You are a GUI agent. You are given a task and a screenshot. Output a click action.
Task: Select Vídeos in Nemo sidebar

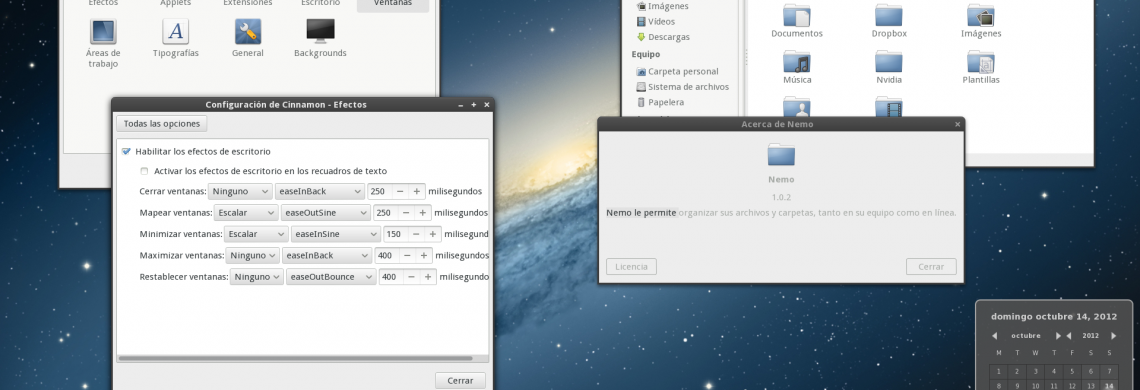tap(655, 22)
